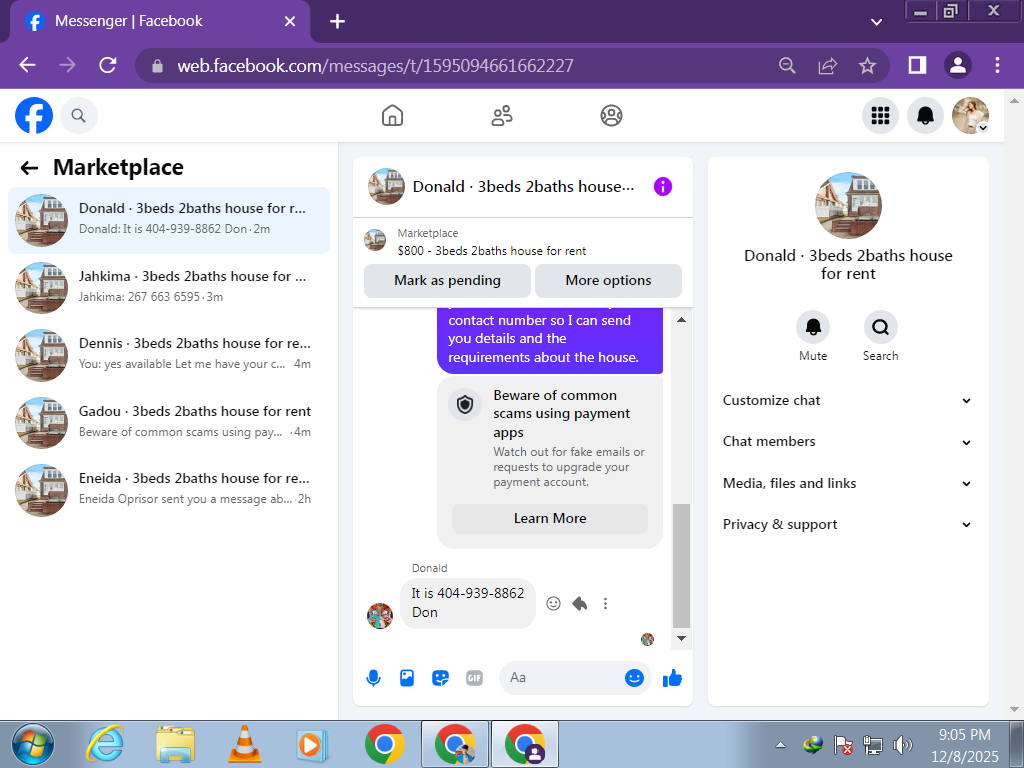Open more options dots beside Donald's message

(x=605, y=603)
